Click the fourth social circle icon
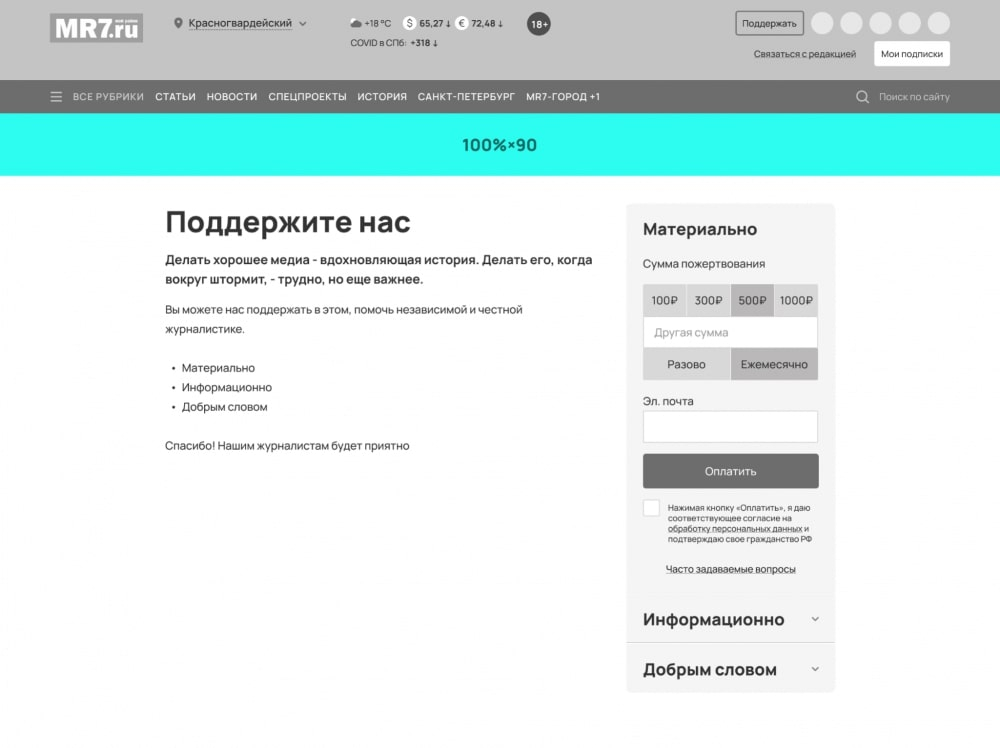The width and height of the screenshot is (1000, 748). coord(909,23)
